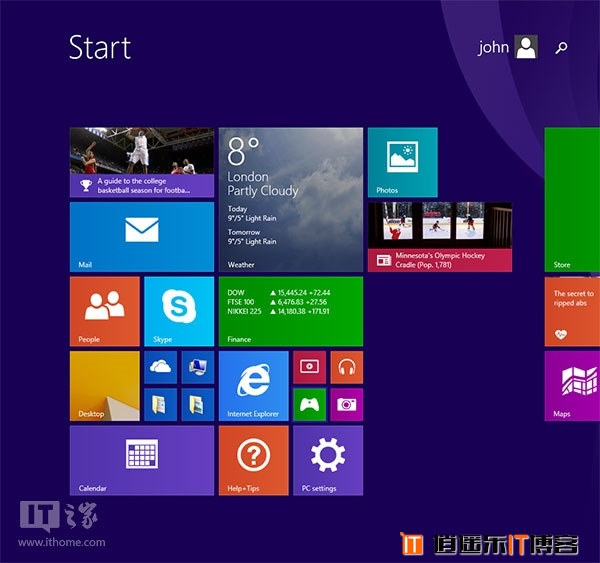Open the Mail tile
This screenshot has height=563, width=600.
coord(142,237)
